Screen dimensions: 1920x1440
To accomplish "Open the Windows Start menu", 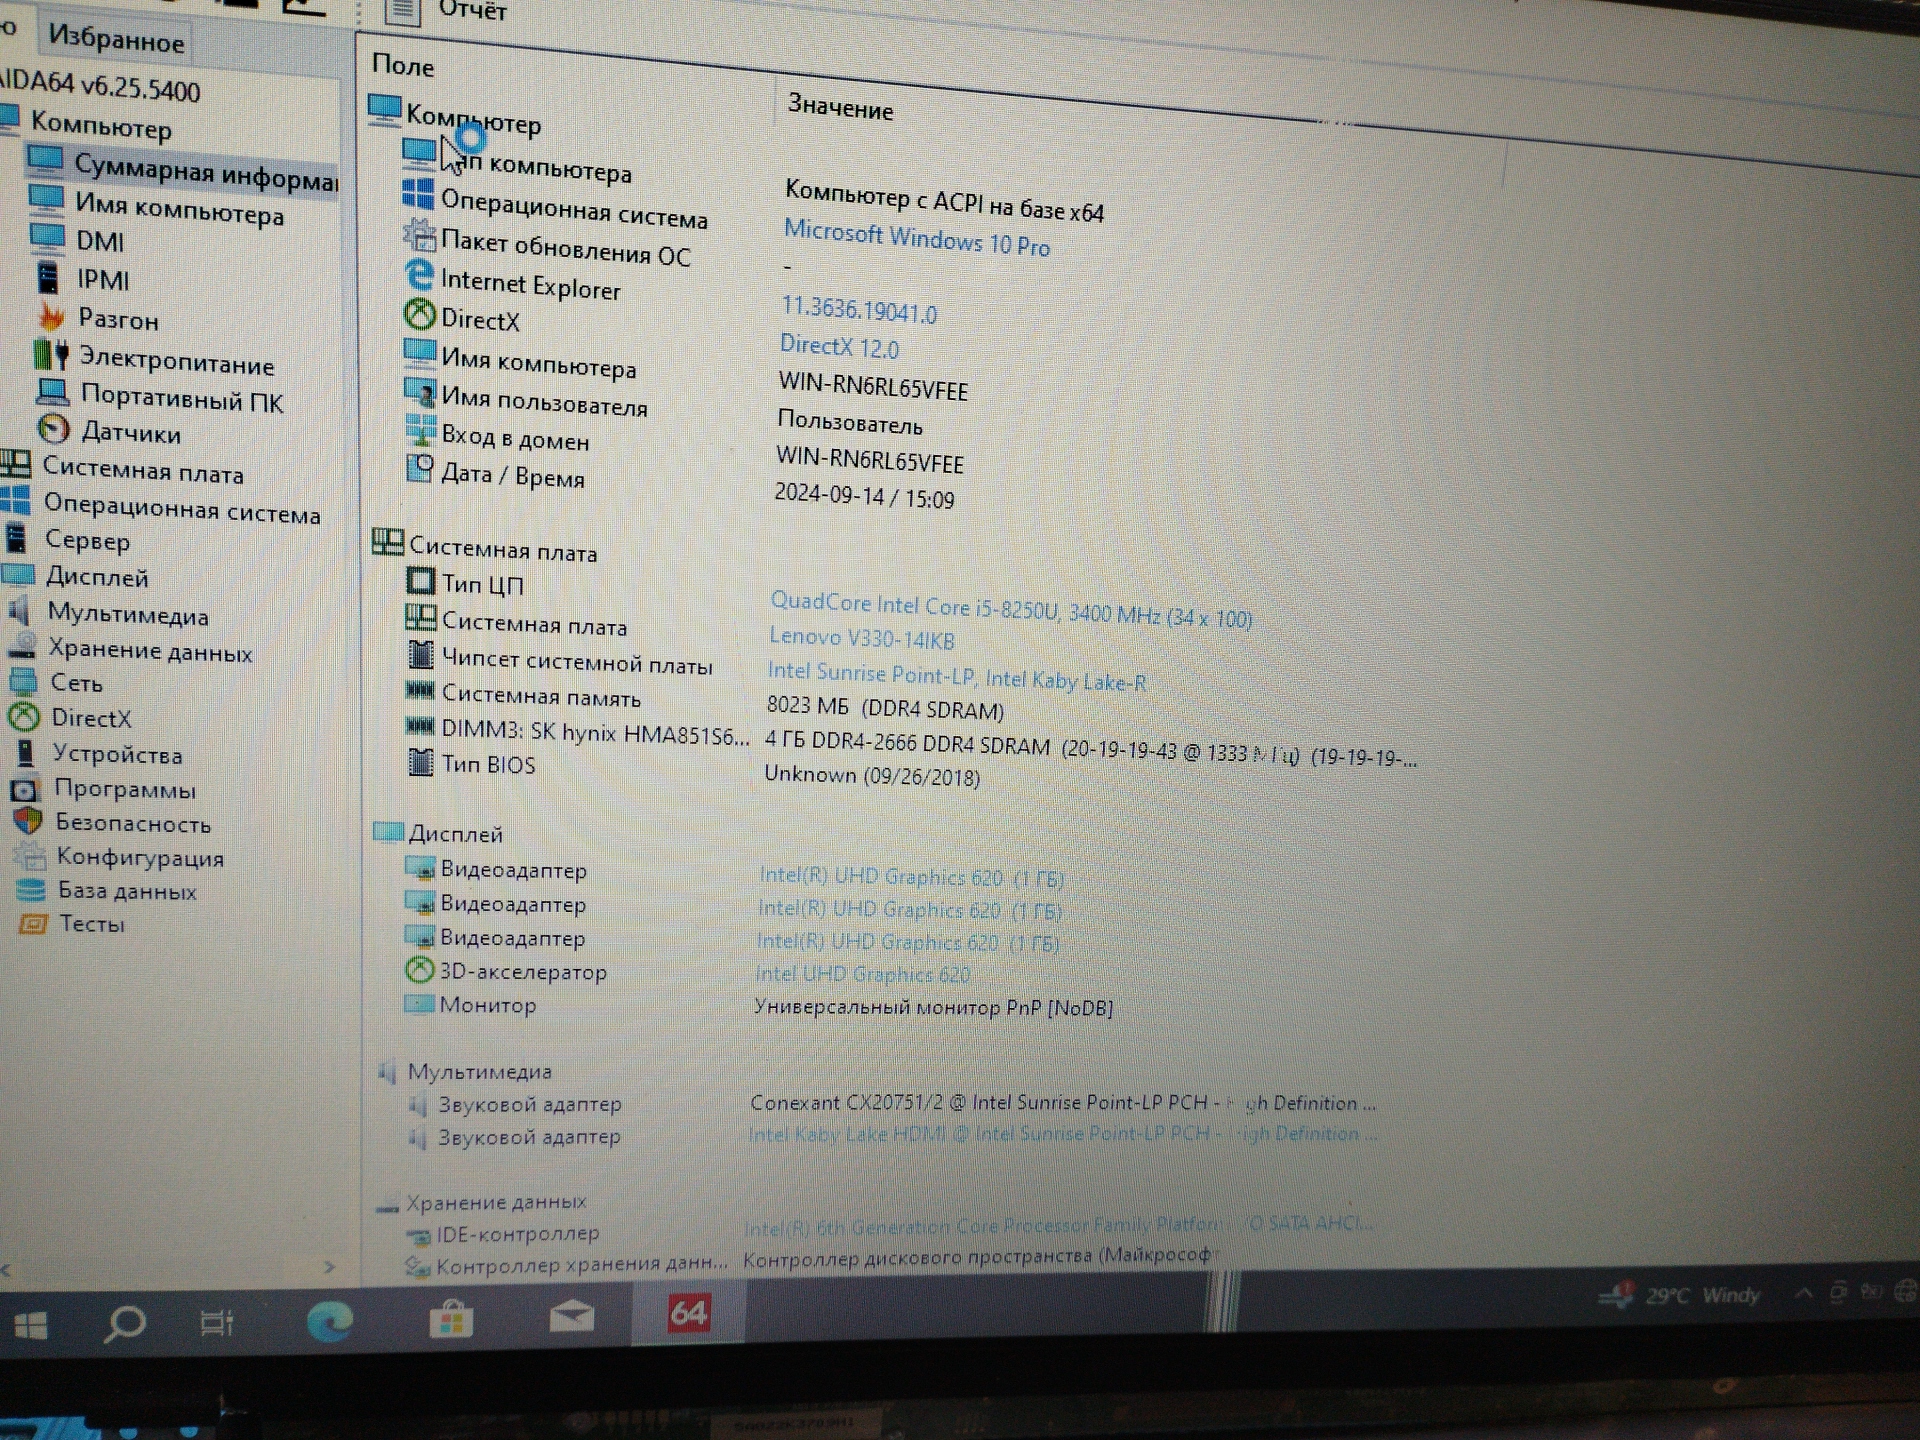I will [x=31, y=1327].
